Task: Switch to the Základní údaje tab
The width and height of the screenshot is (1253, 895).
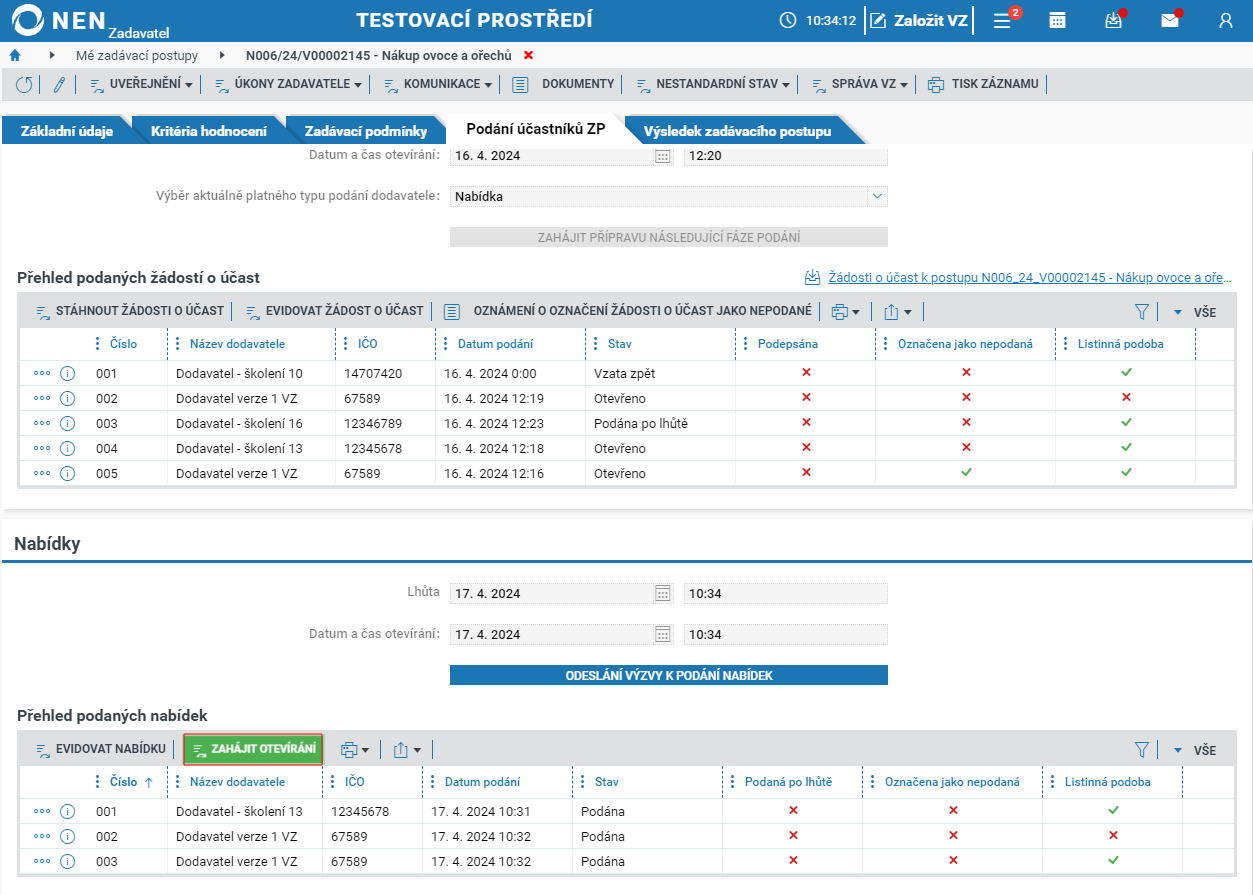Action: tap(67, 131)
